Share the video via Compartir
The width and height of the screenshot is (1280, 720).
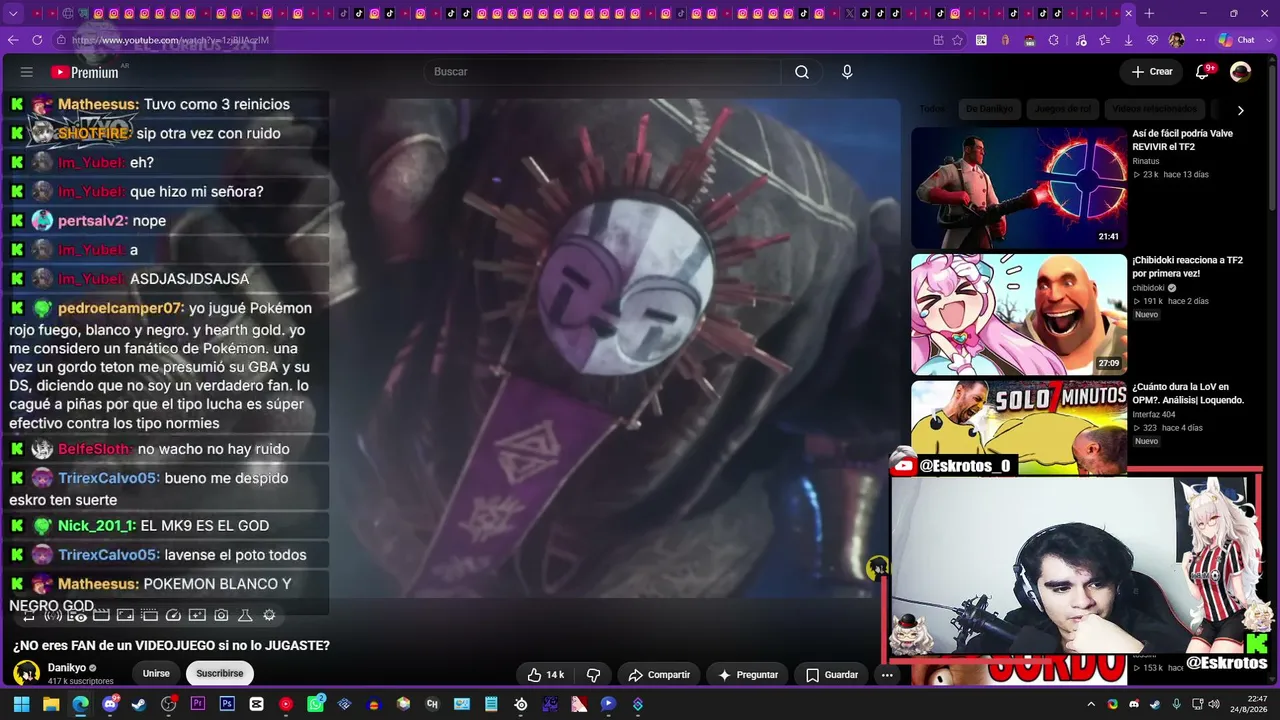tap(659, 675)
